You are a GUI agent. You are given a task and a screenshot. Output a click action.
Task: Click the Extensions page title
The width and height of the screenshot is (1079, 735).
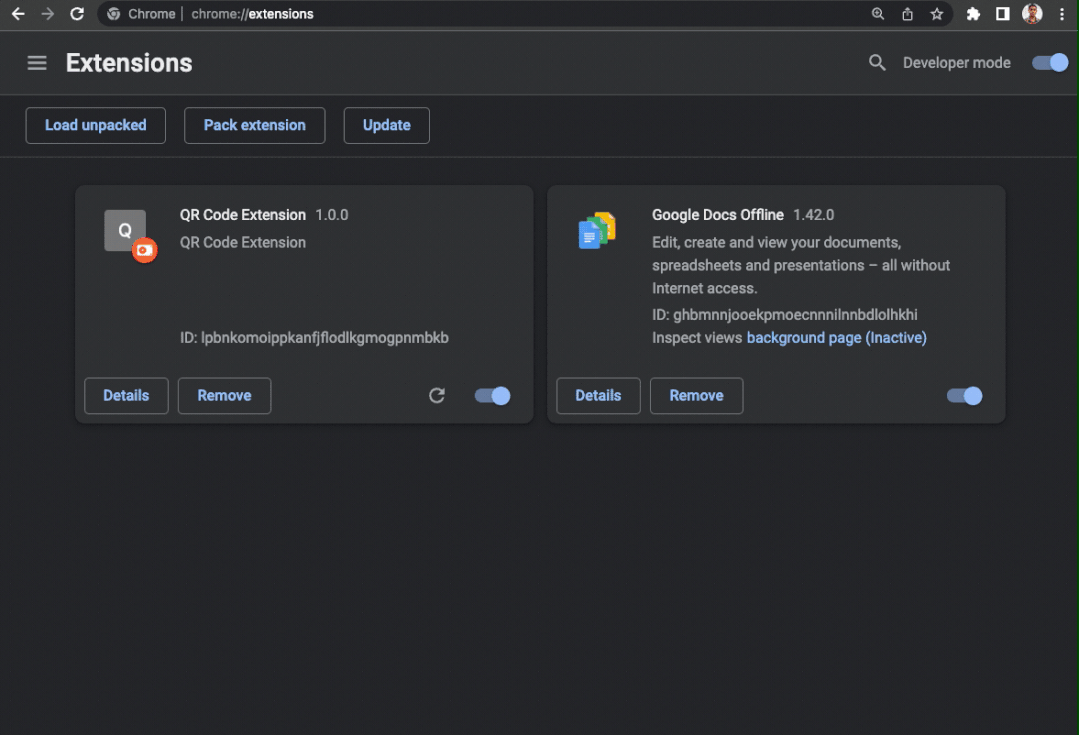point(129,63)
